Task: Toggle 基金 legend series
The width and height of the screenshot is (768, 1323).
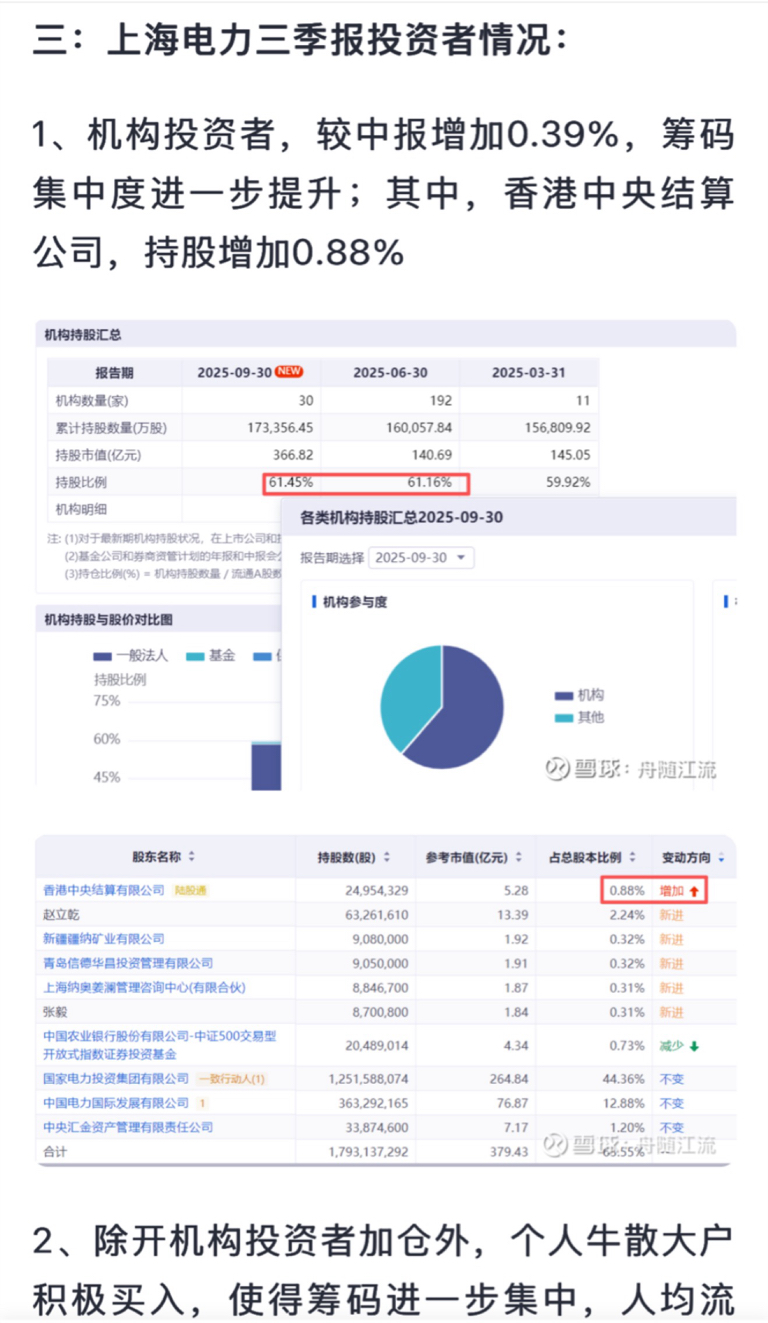Action: coord(210,656)
